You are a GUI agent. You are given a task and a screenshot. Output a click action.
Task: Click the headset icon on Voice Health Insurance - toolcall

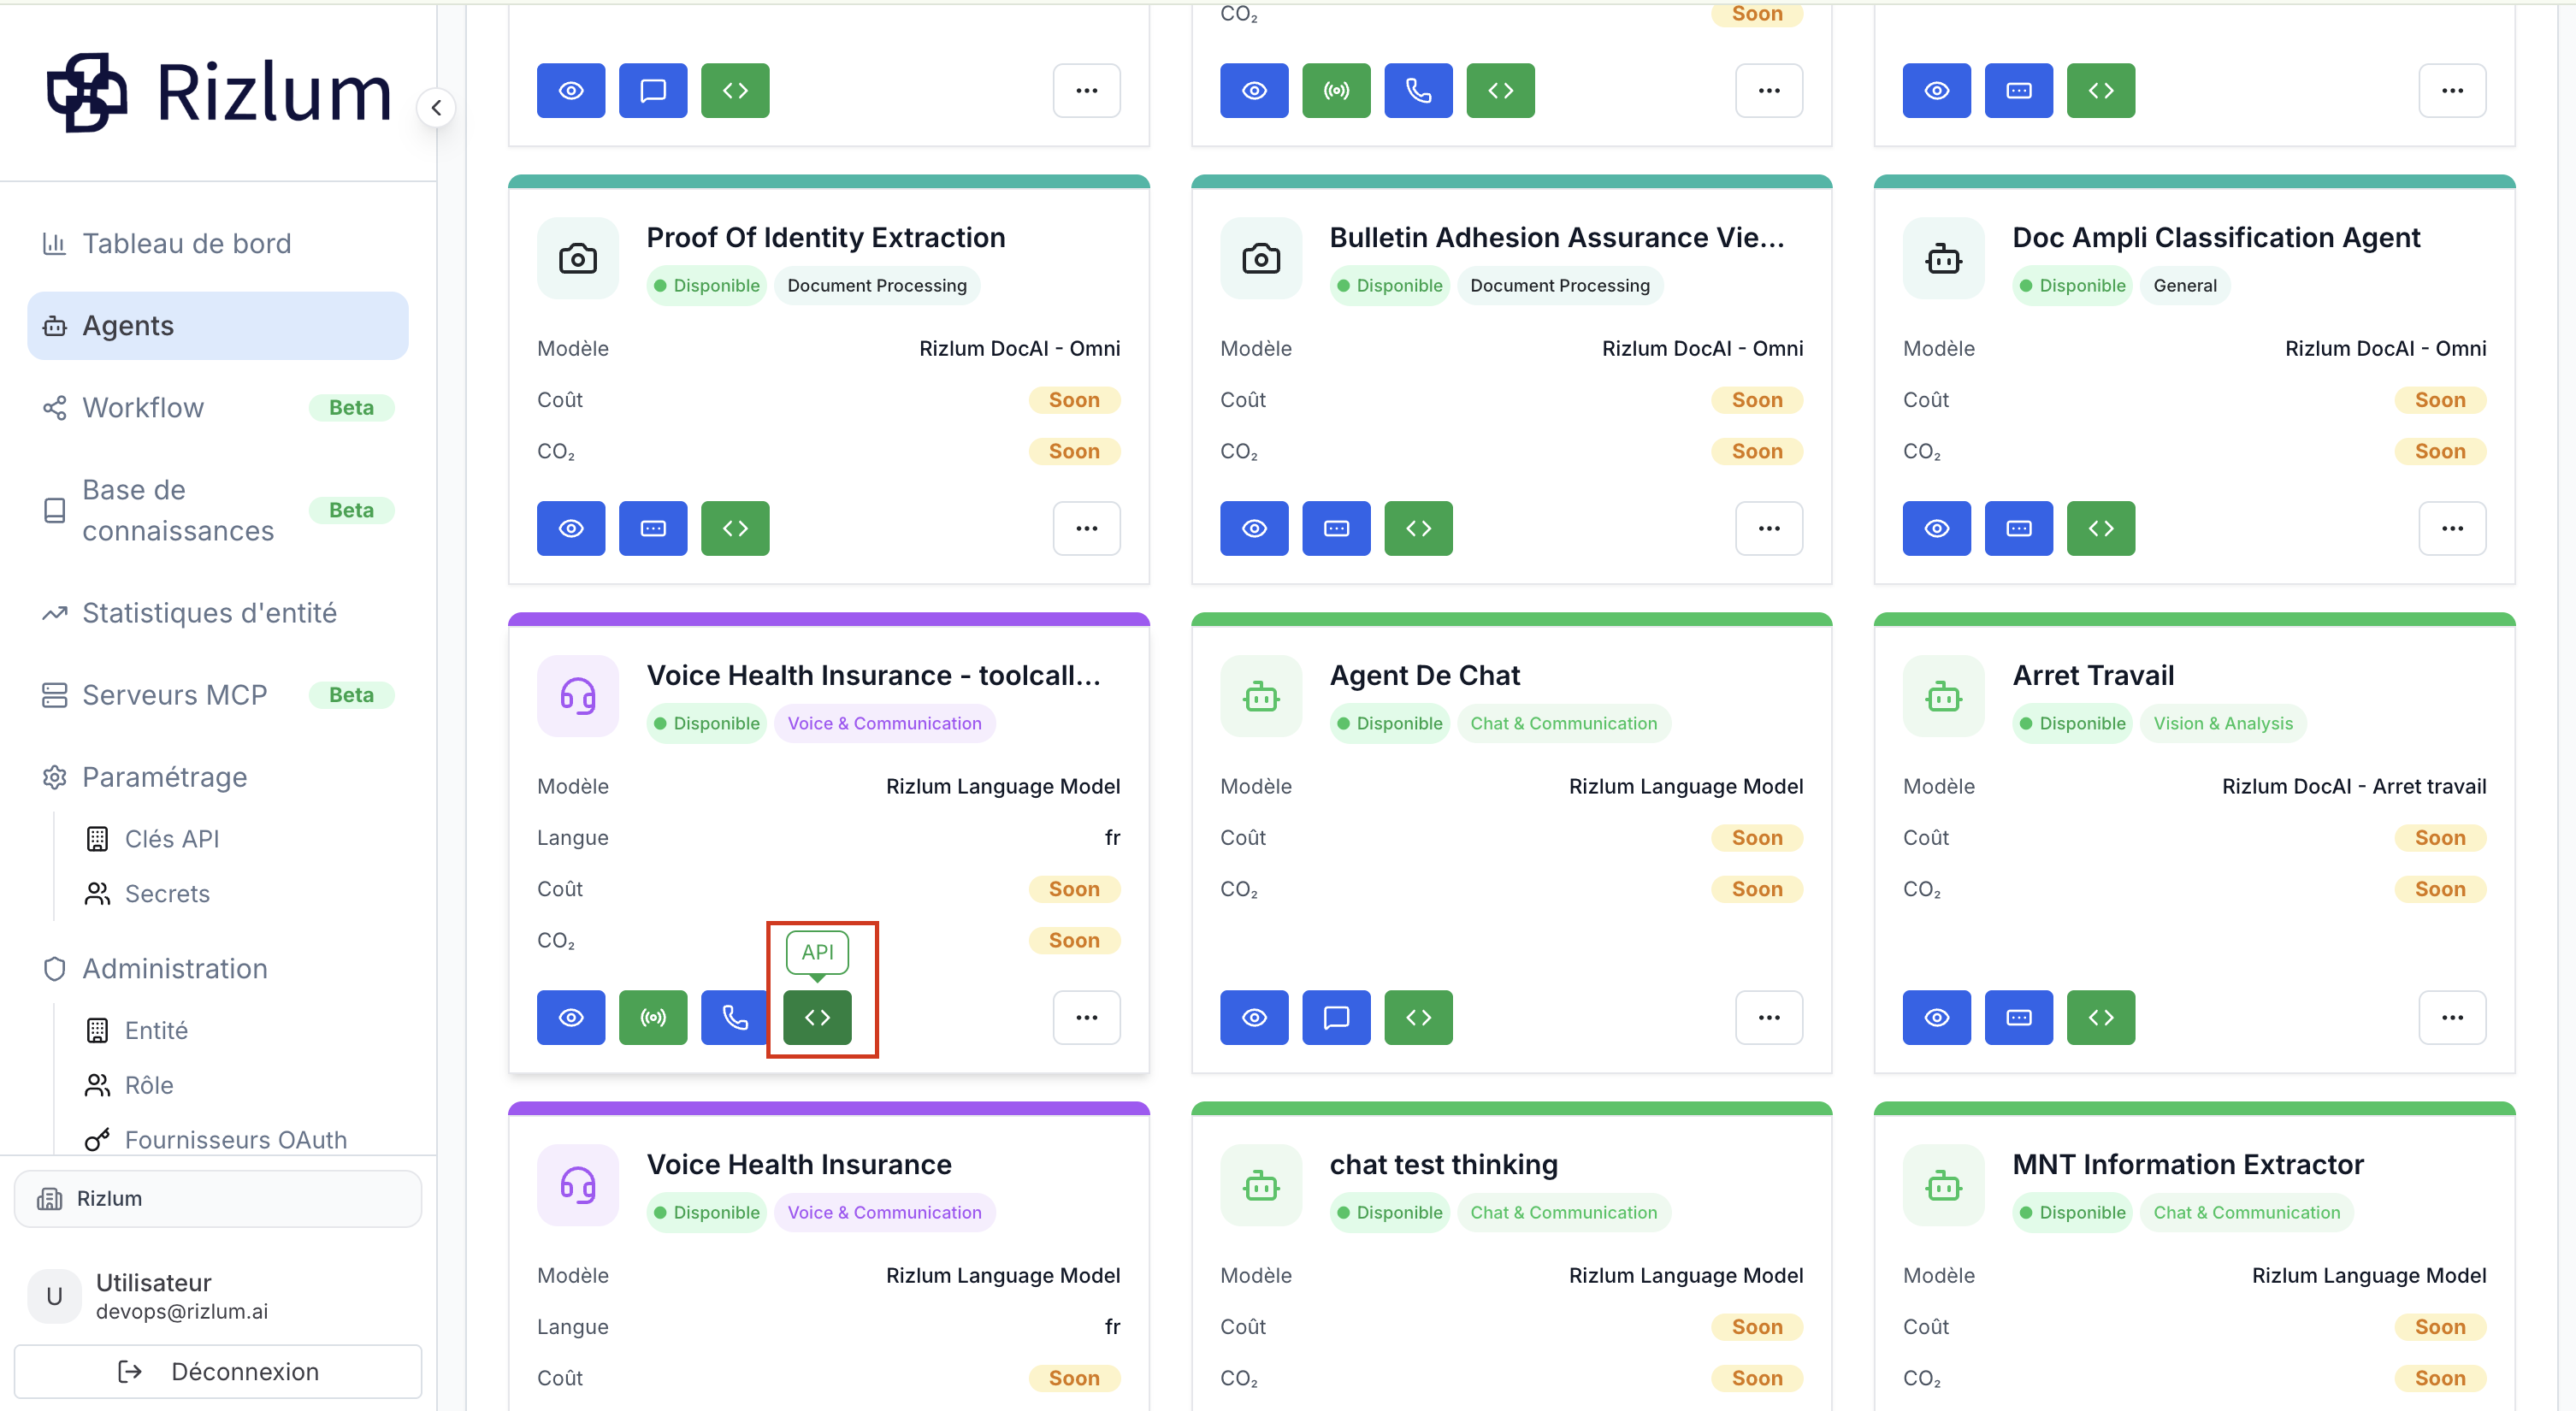point(578,696)
